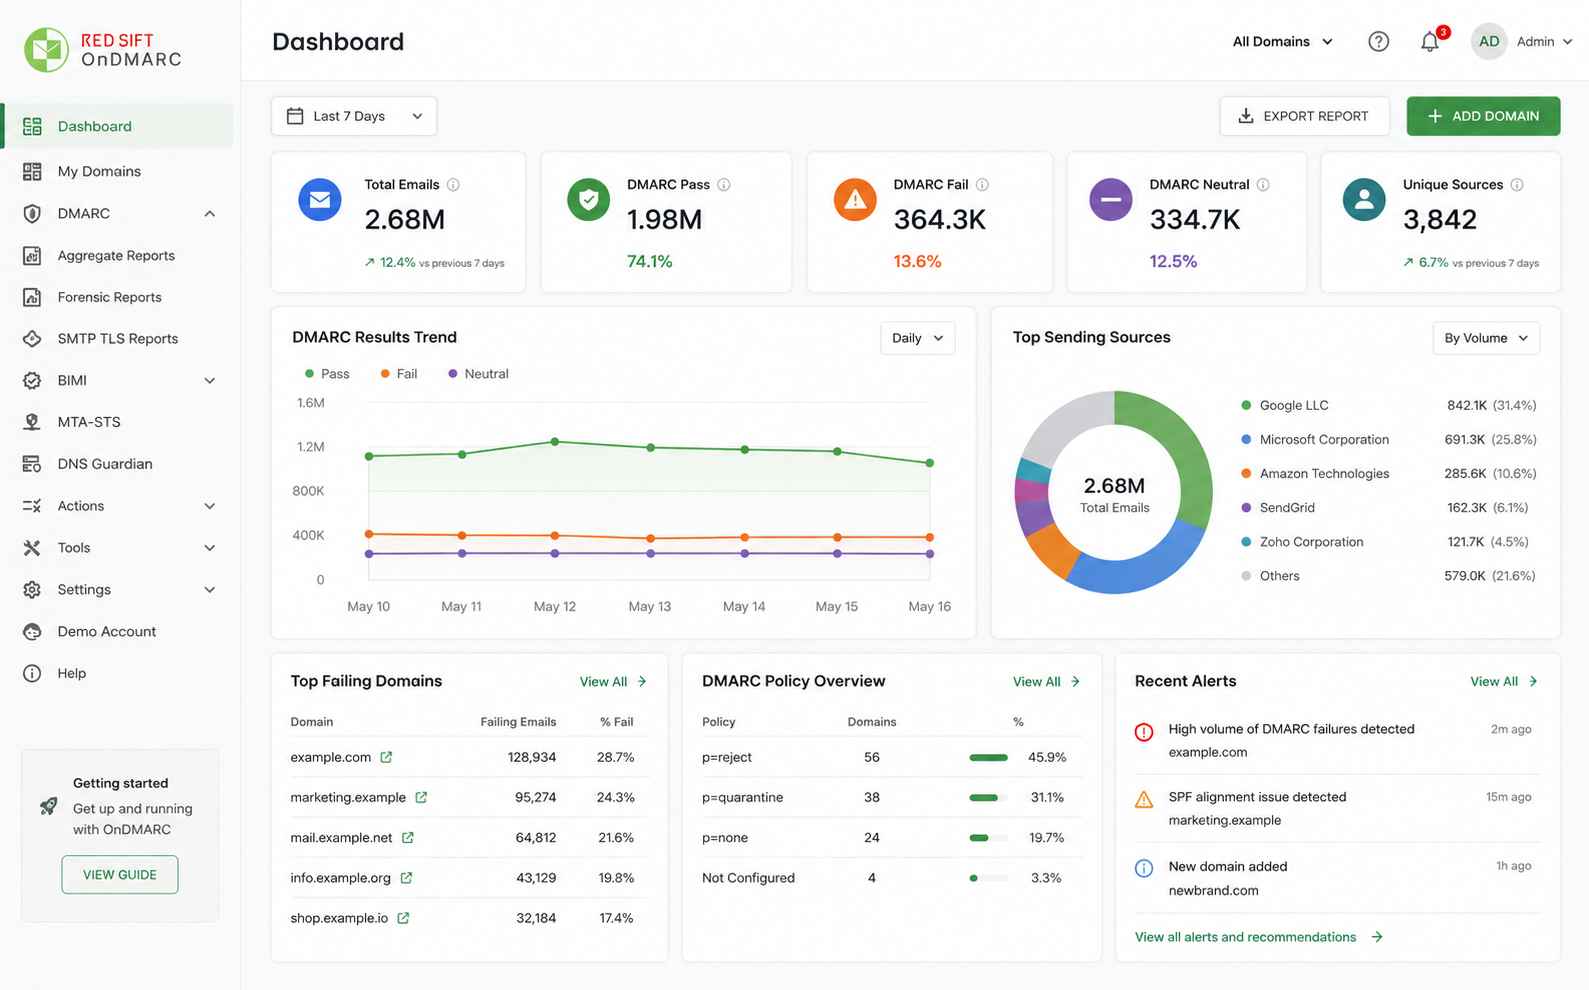Click the blue Total Emails envelope icon
The width and height of the screenshot is (1589, 990).
320,199
